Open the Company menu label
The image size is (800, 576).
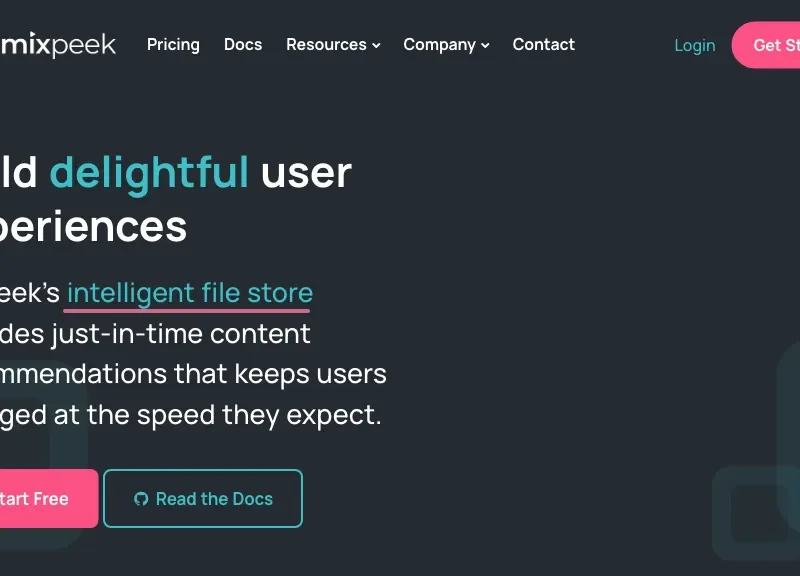pyautogui.click(x=439, y=45)
